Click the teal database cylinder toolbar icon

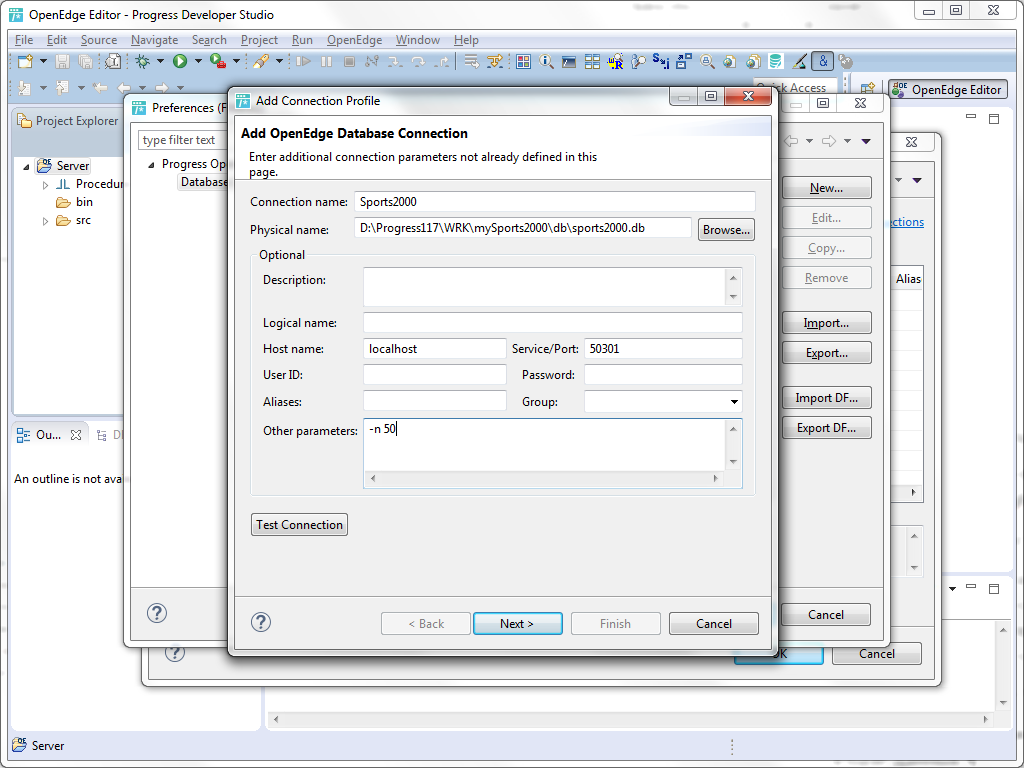[775, 62]
